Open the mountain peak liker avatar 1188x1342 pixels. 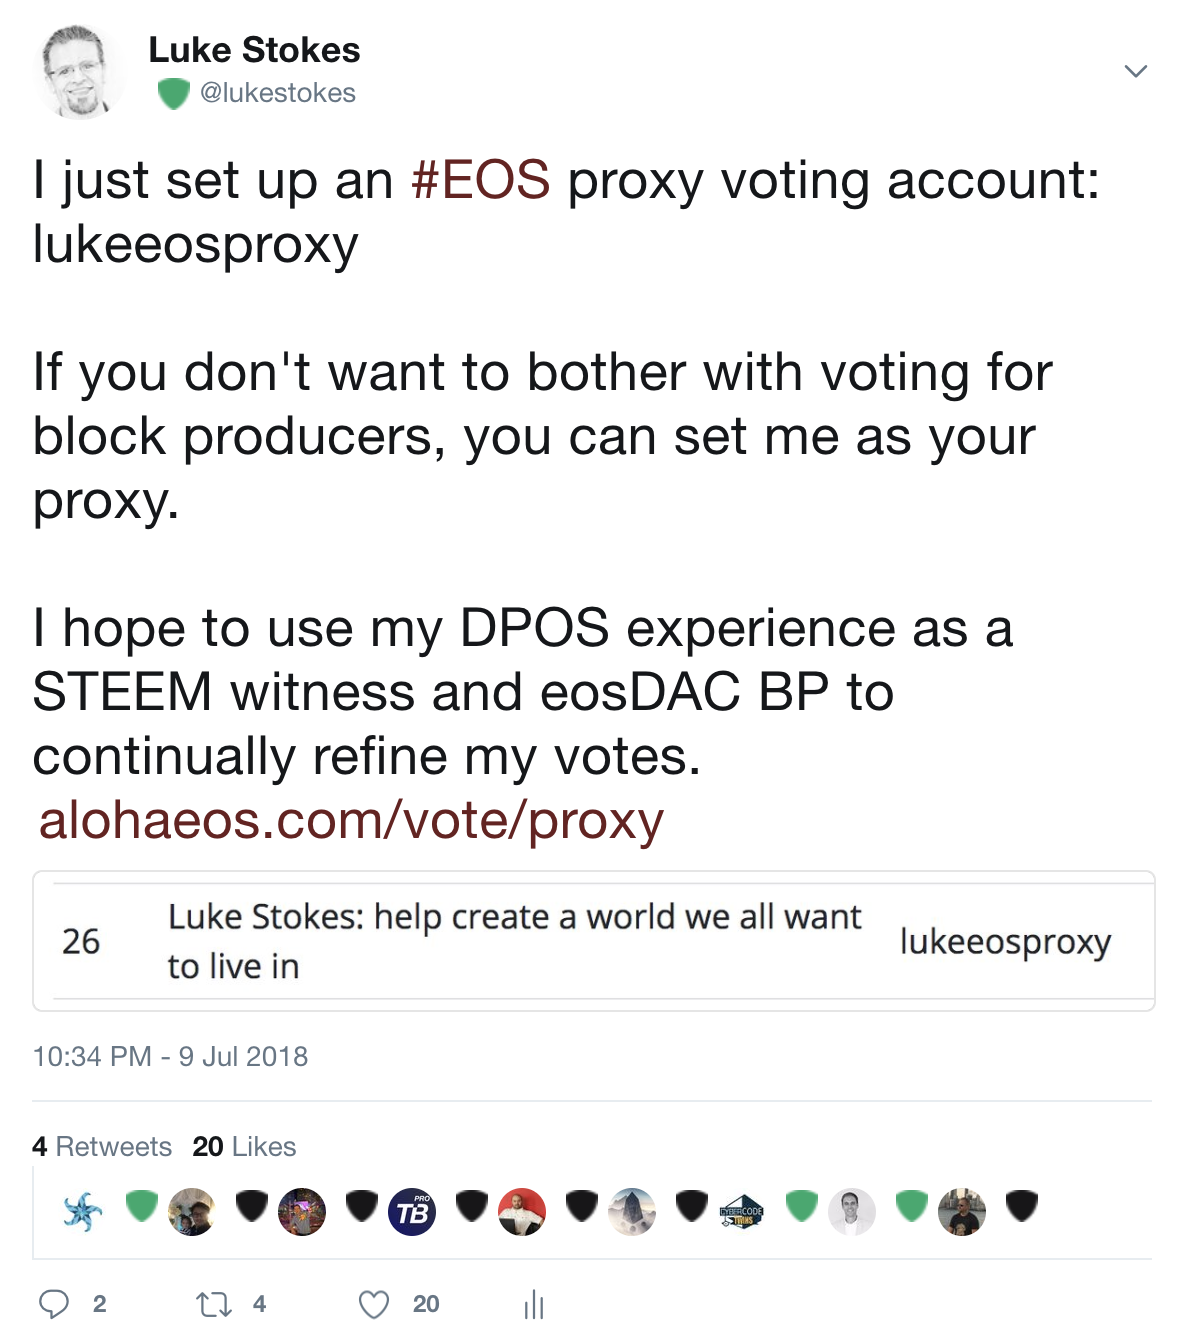632,1212
